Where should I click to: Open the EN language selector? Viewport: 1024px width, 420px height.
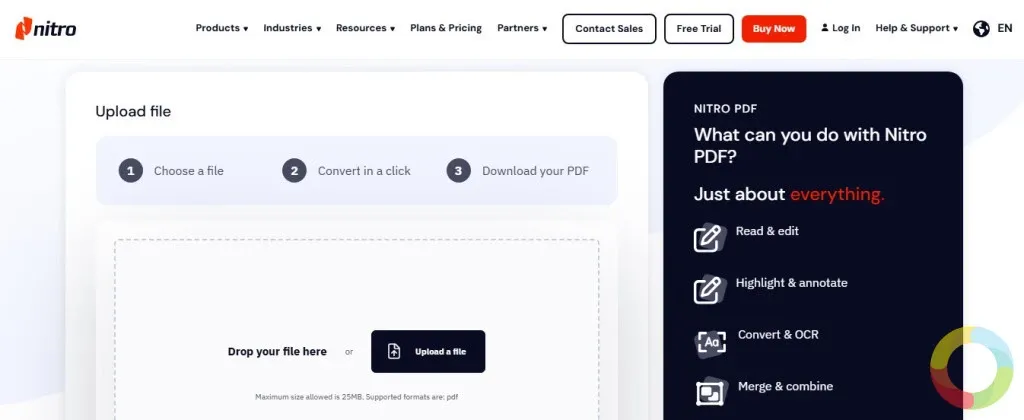pyautogui.click(x=1004, y=28)
